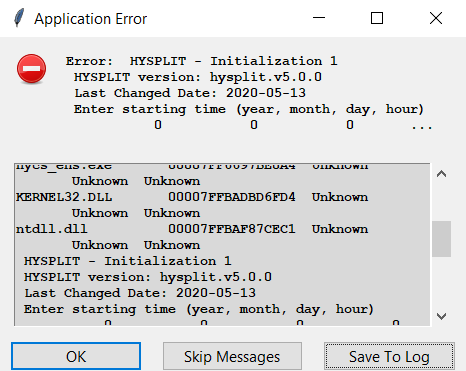Screen dimensions: 466x371
Task: Click Last Changed Date line in log box
Action: coord(140,293)
